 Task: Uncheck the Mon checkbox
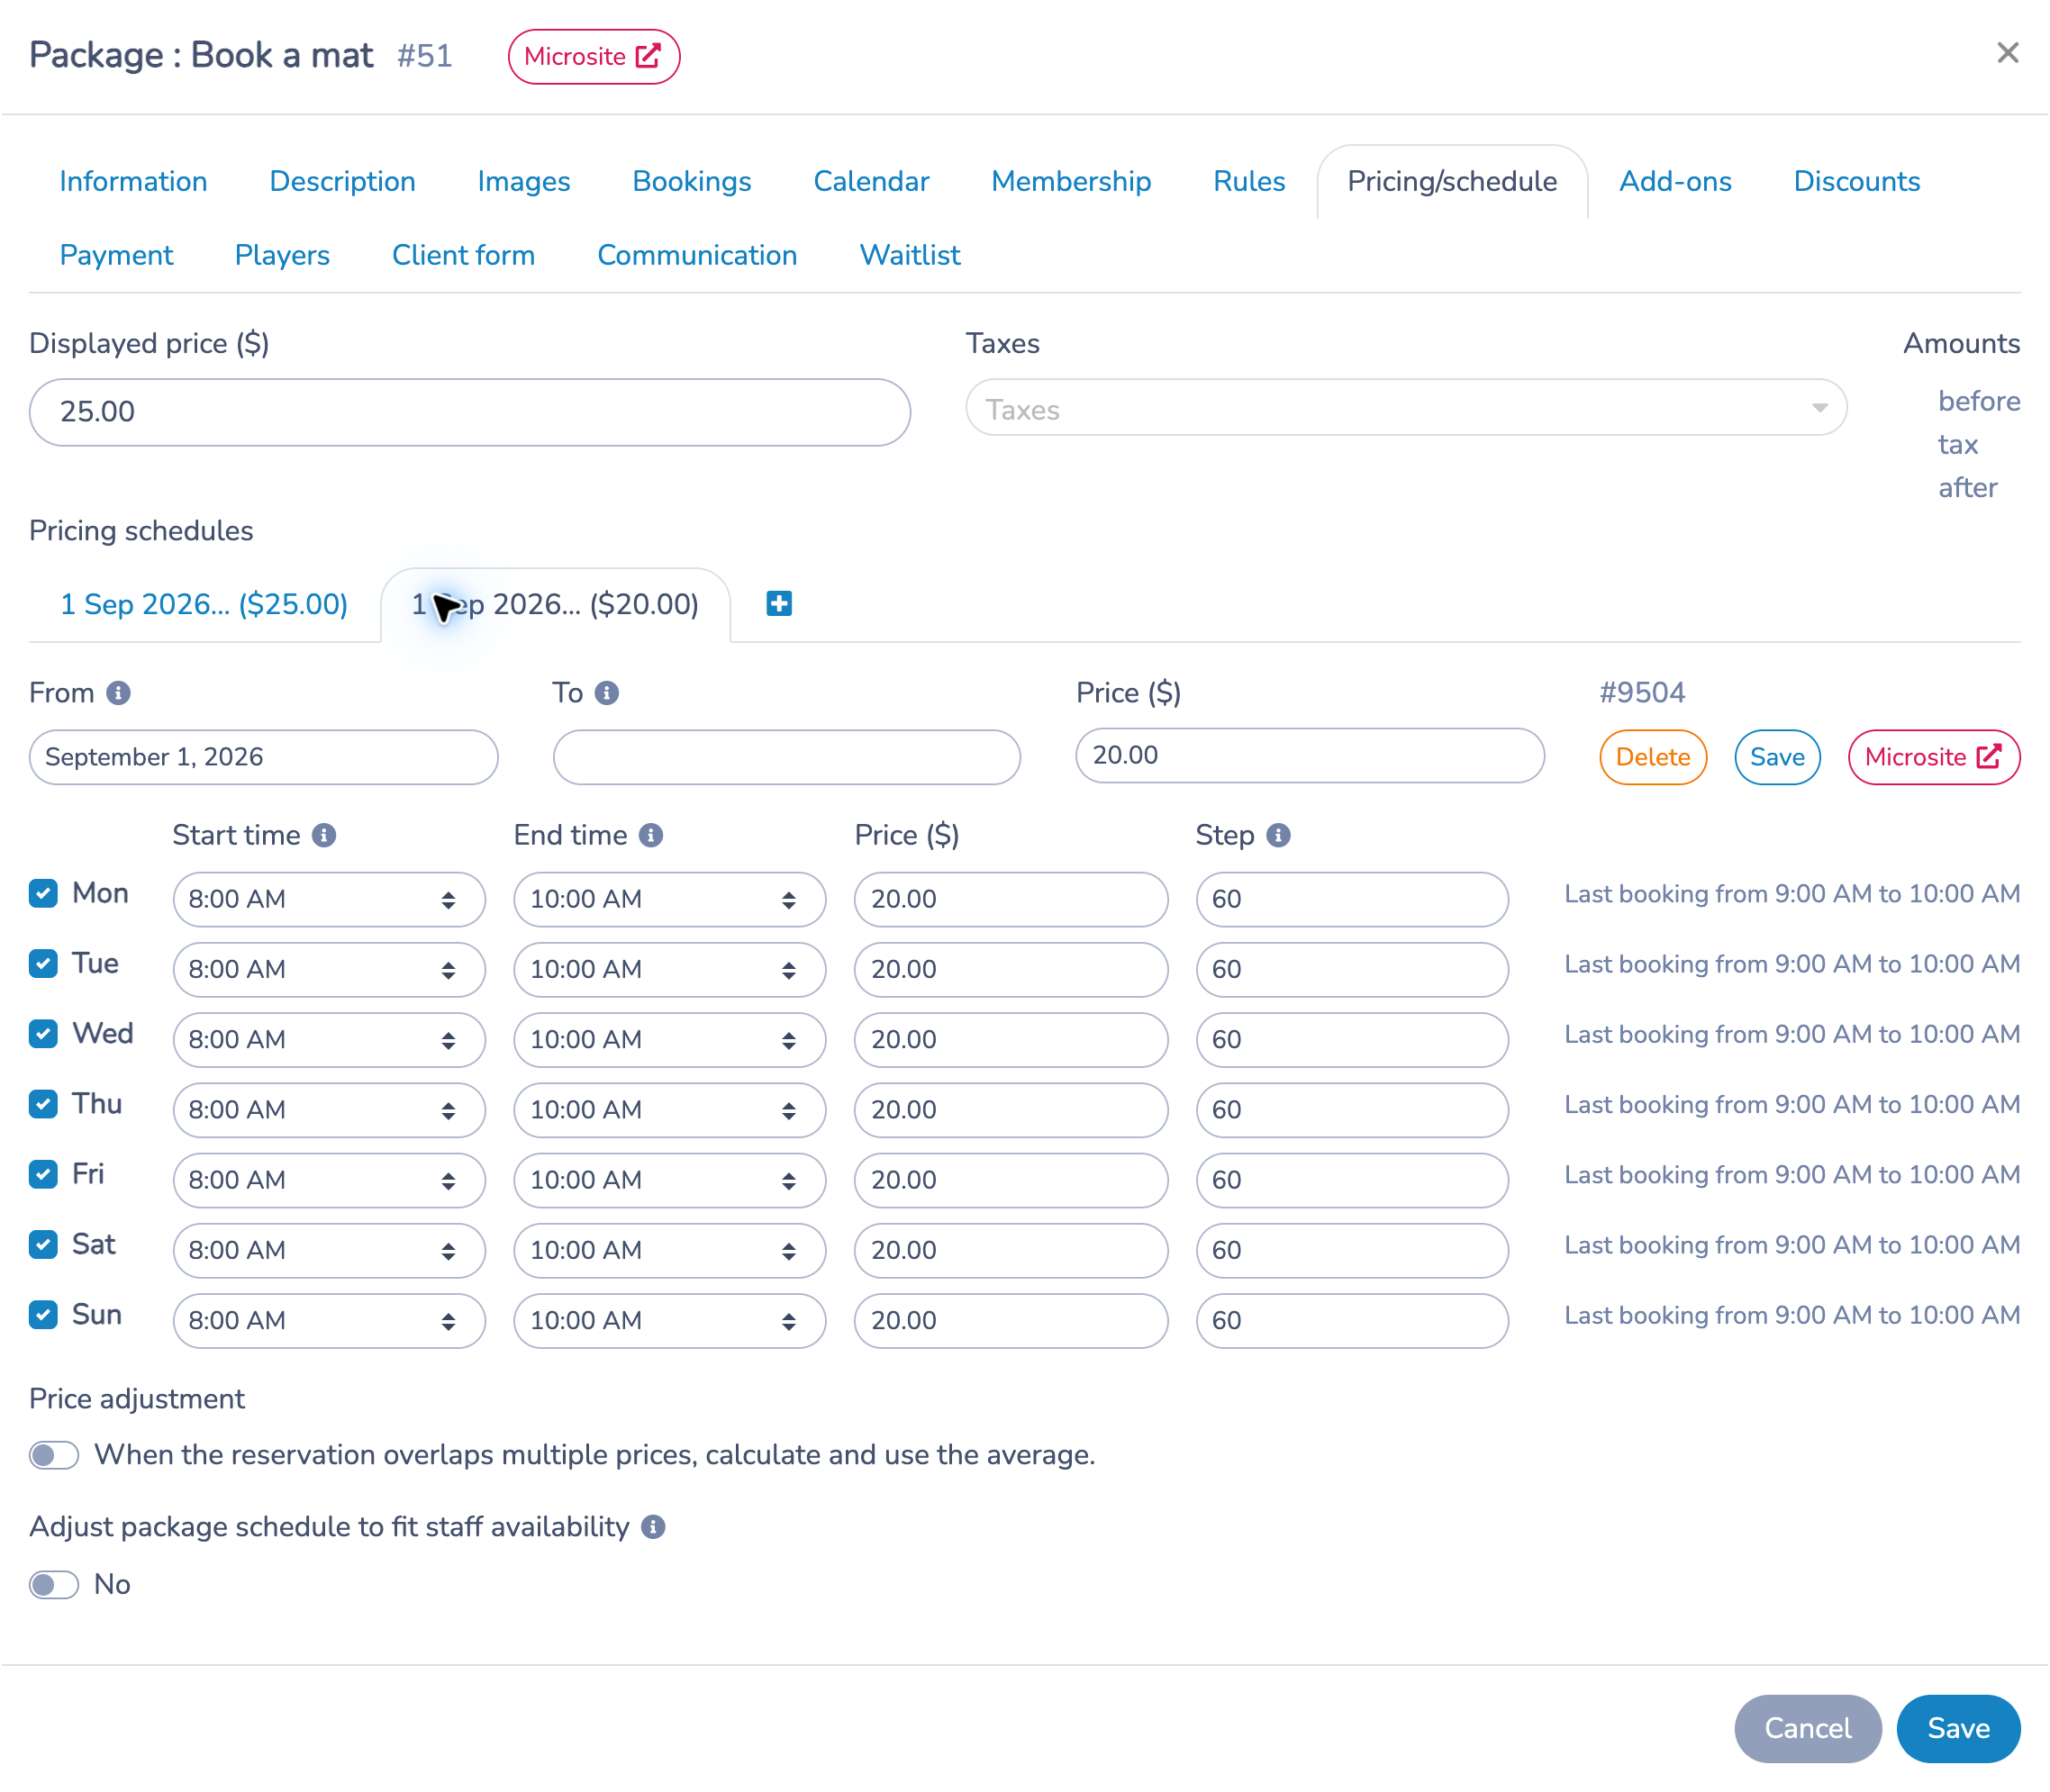coord(43,893)
